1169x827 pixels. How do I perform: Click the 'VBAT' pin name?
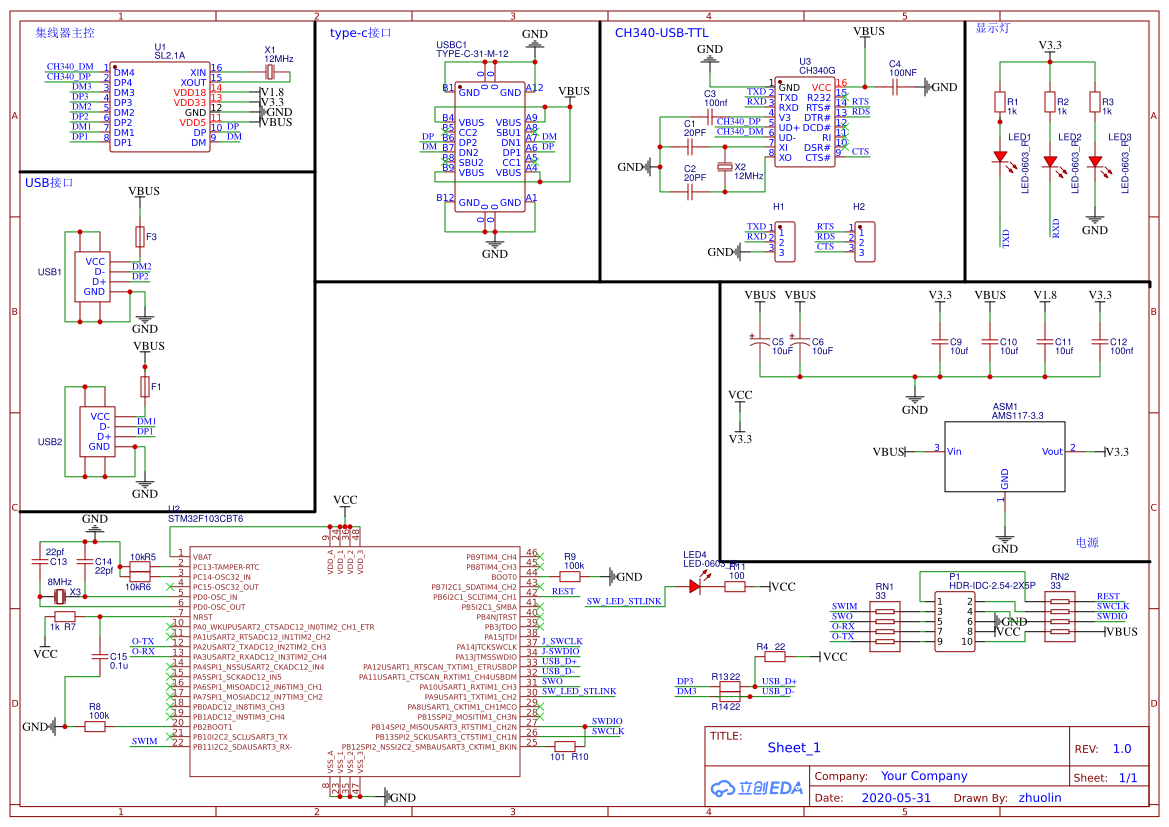point(202,557)
